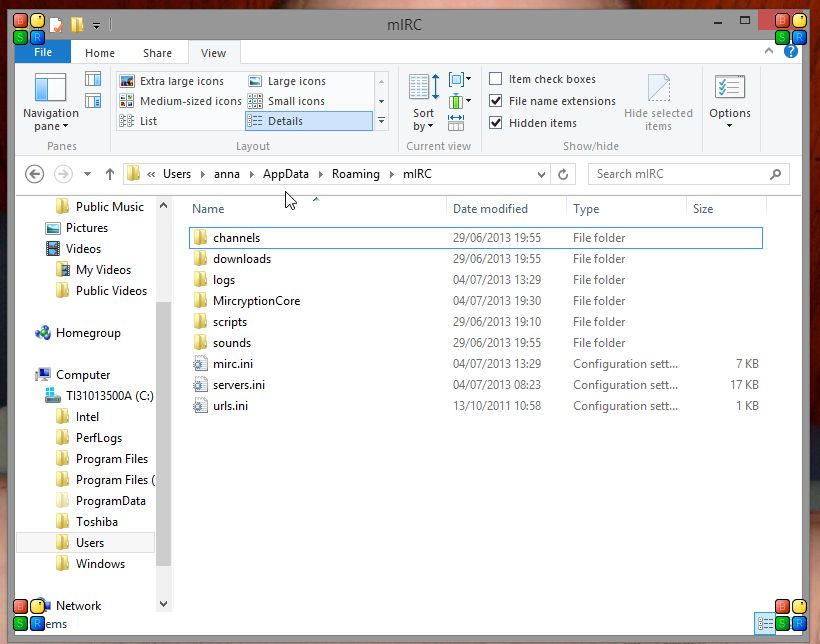The height and width of the screenshot is (644, 820).
Task: Refresh the mIRC folder view
Action: [563, 174]
